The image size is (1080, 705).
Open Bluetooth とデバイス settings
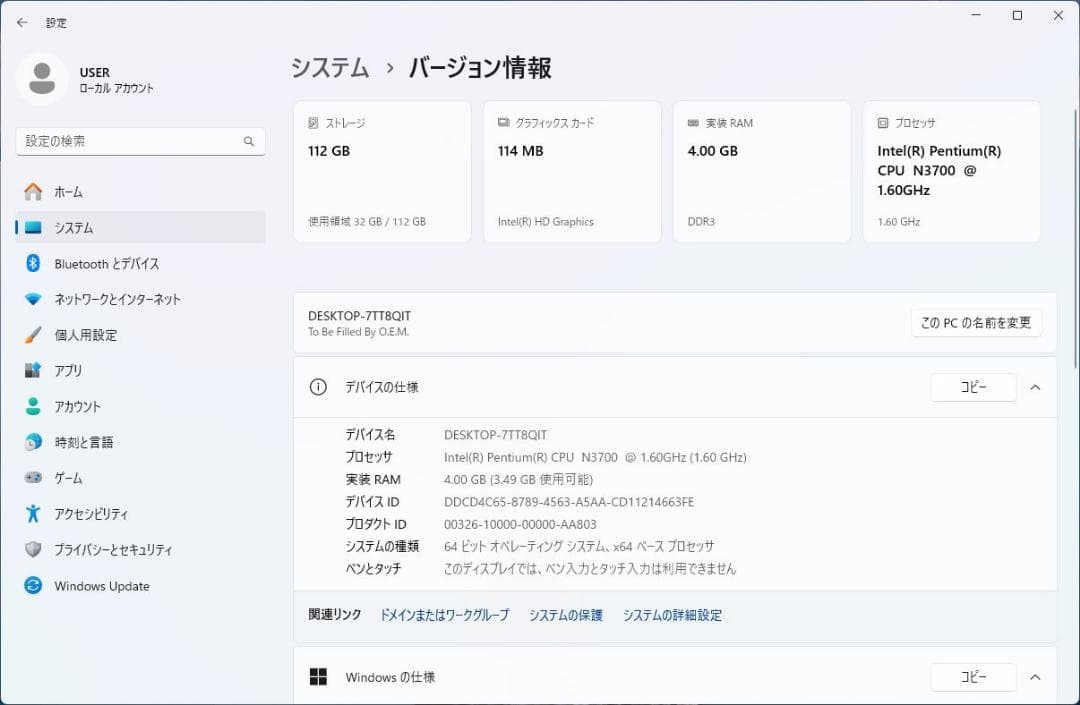pyautogui.click(x=141, y=263)
